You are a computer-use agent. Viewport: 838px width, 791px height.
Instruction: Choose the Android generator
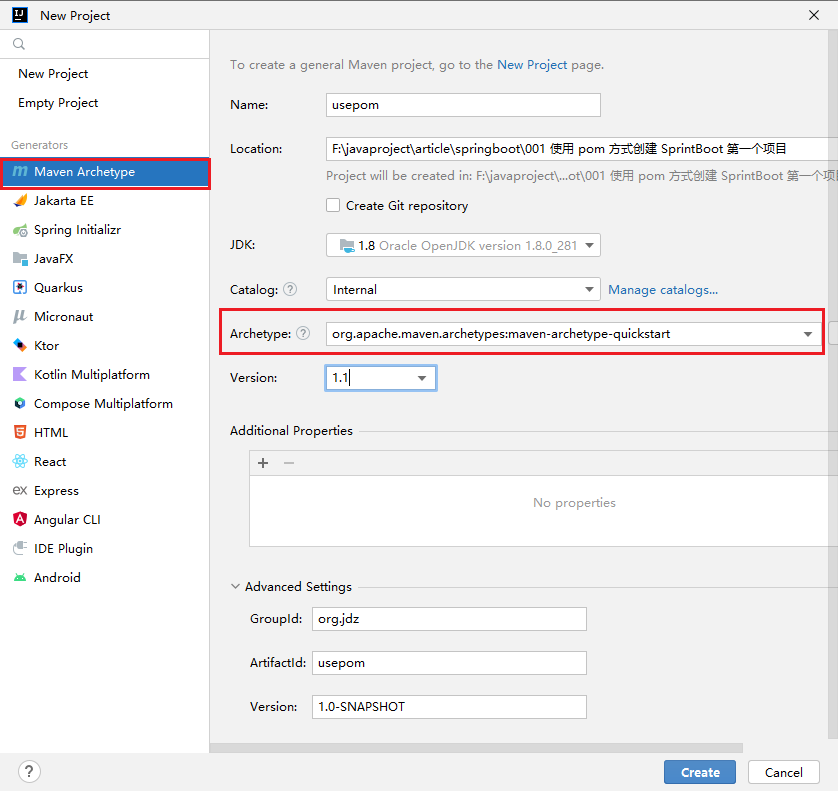[105, 577]
